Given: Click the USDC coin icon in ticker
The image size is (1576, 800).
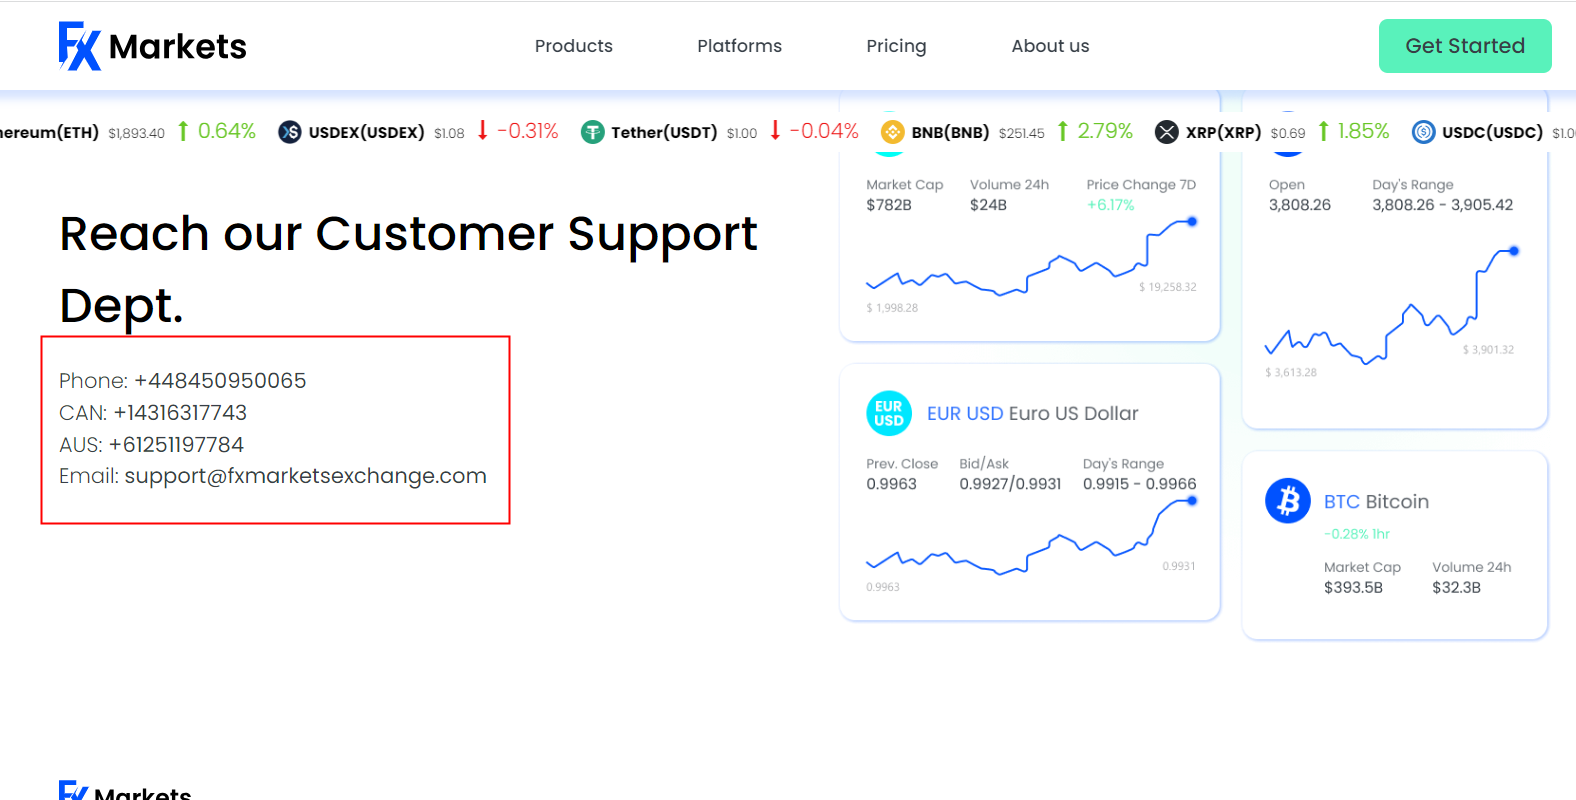Looking at the screenshot, I should pyautogui.click(x=1423, y=132).
